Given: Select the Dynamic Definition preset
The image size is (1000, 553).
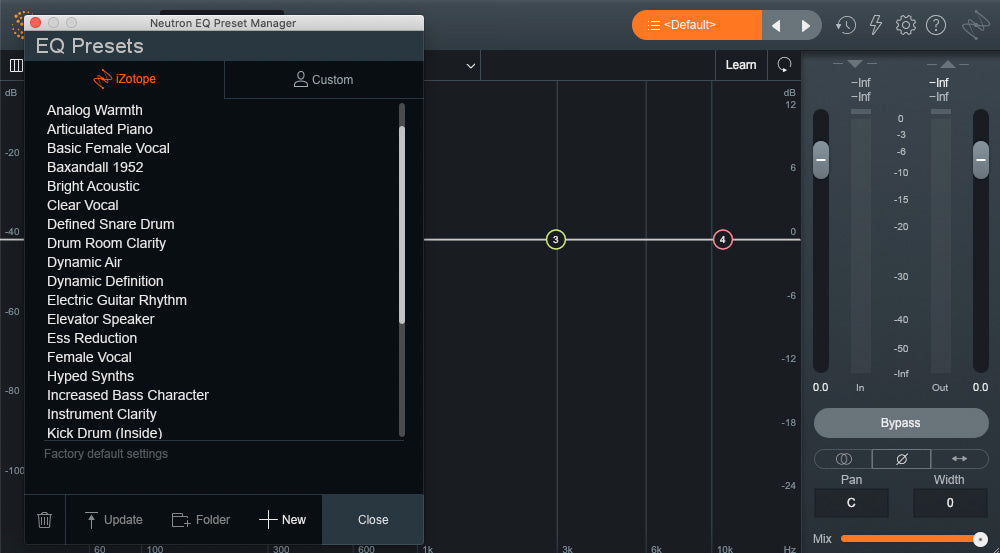Looking at the screenshot, I should [105, 281].
